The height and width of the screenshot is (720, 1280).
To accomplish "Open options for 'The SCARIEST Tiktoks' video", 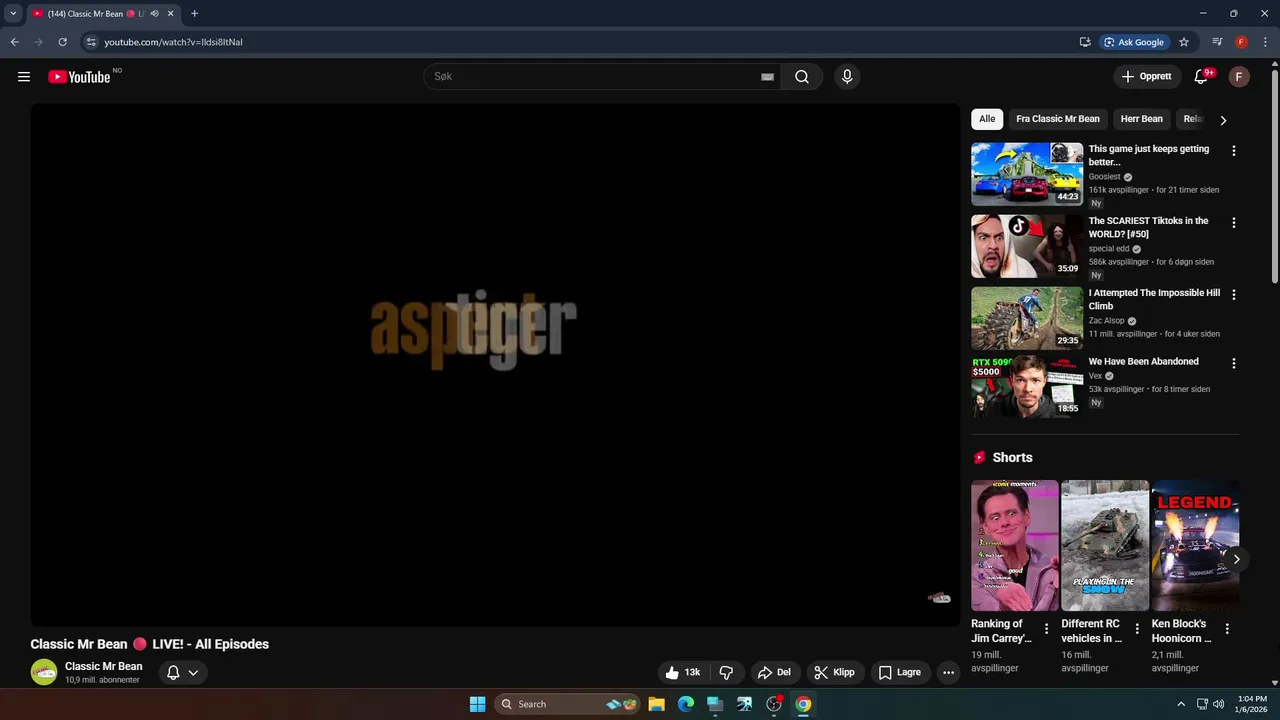I will point(1233,223).
